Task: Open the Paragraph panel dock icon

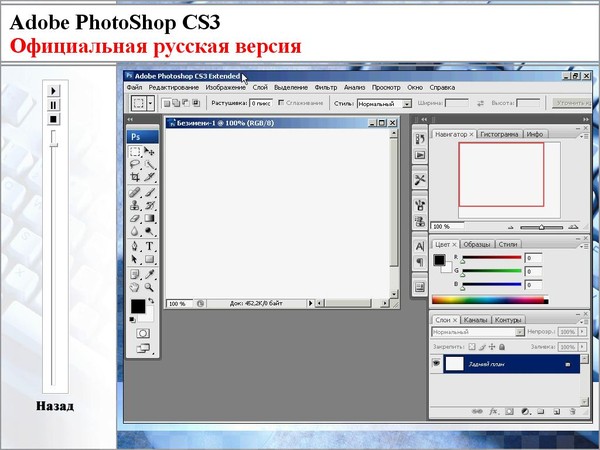Action: coord(420,262)
